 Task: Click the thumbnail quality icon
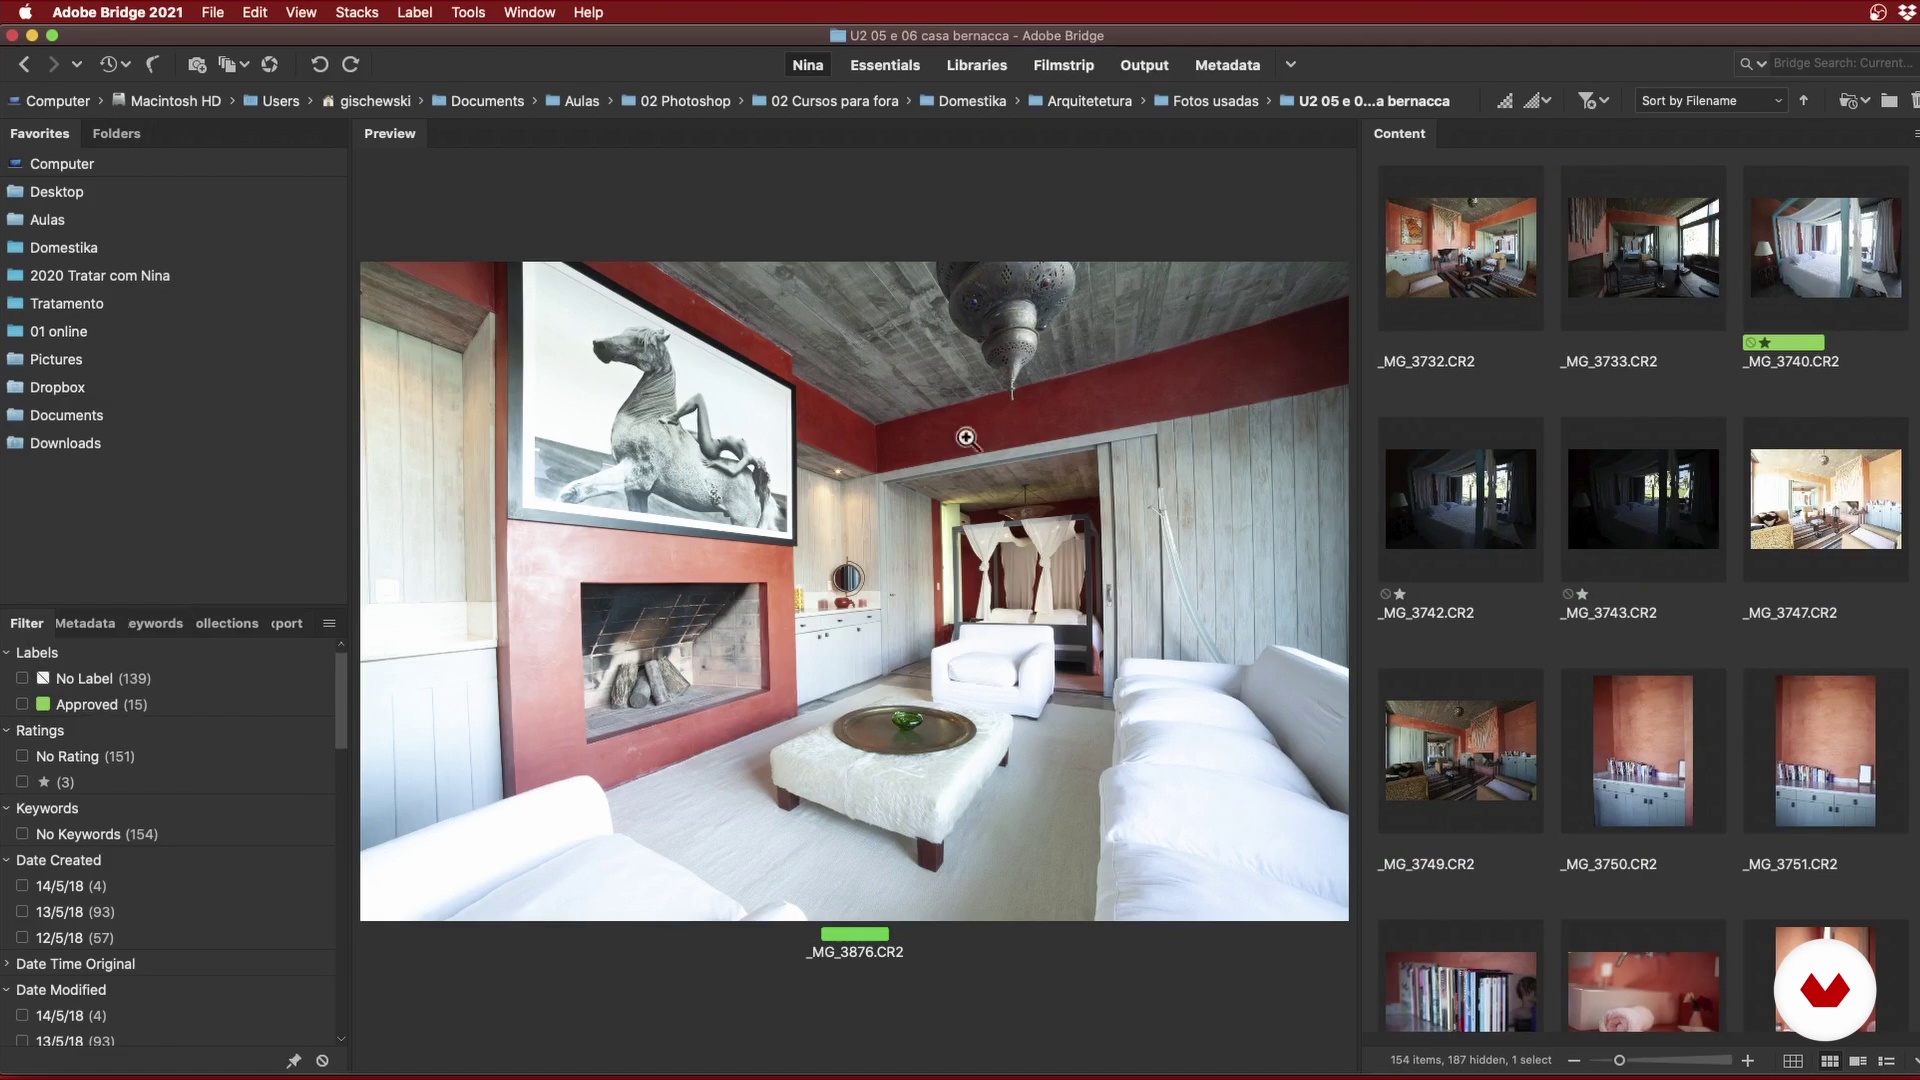click(x=1505, y=101)
